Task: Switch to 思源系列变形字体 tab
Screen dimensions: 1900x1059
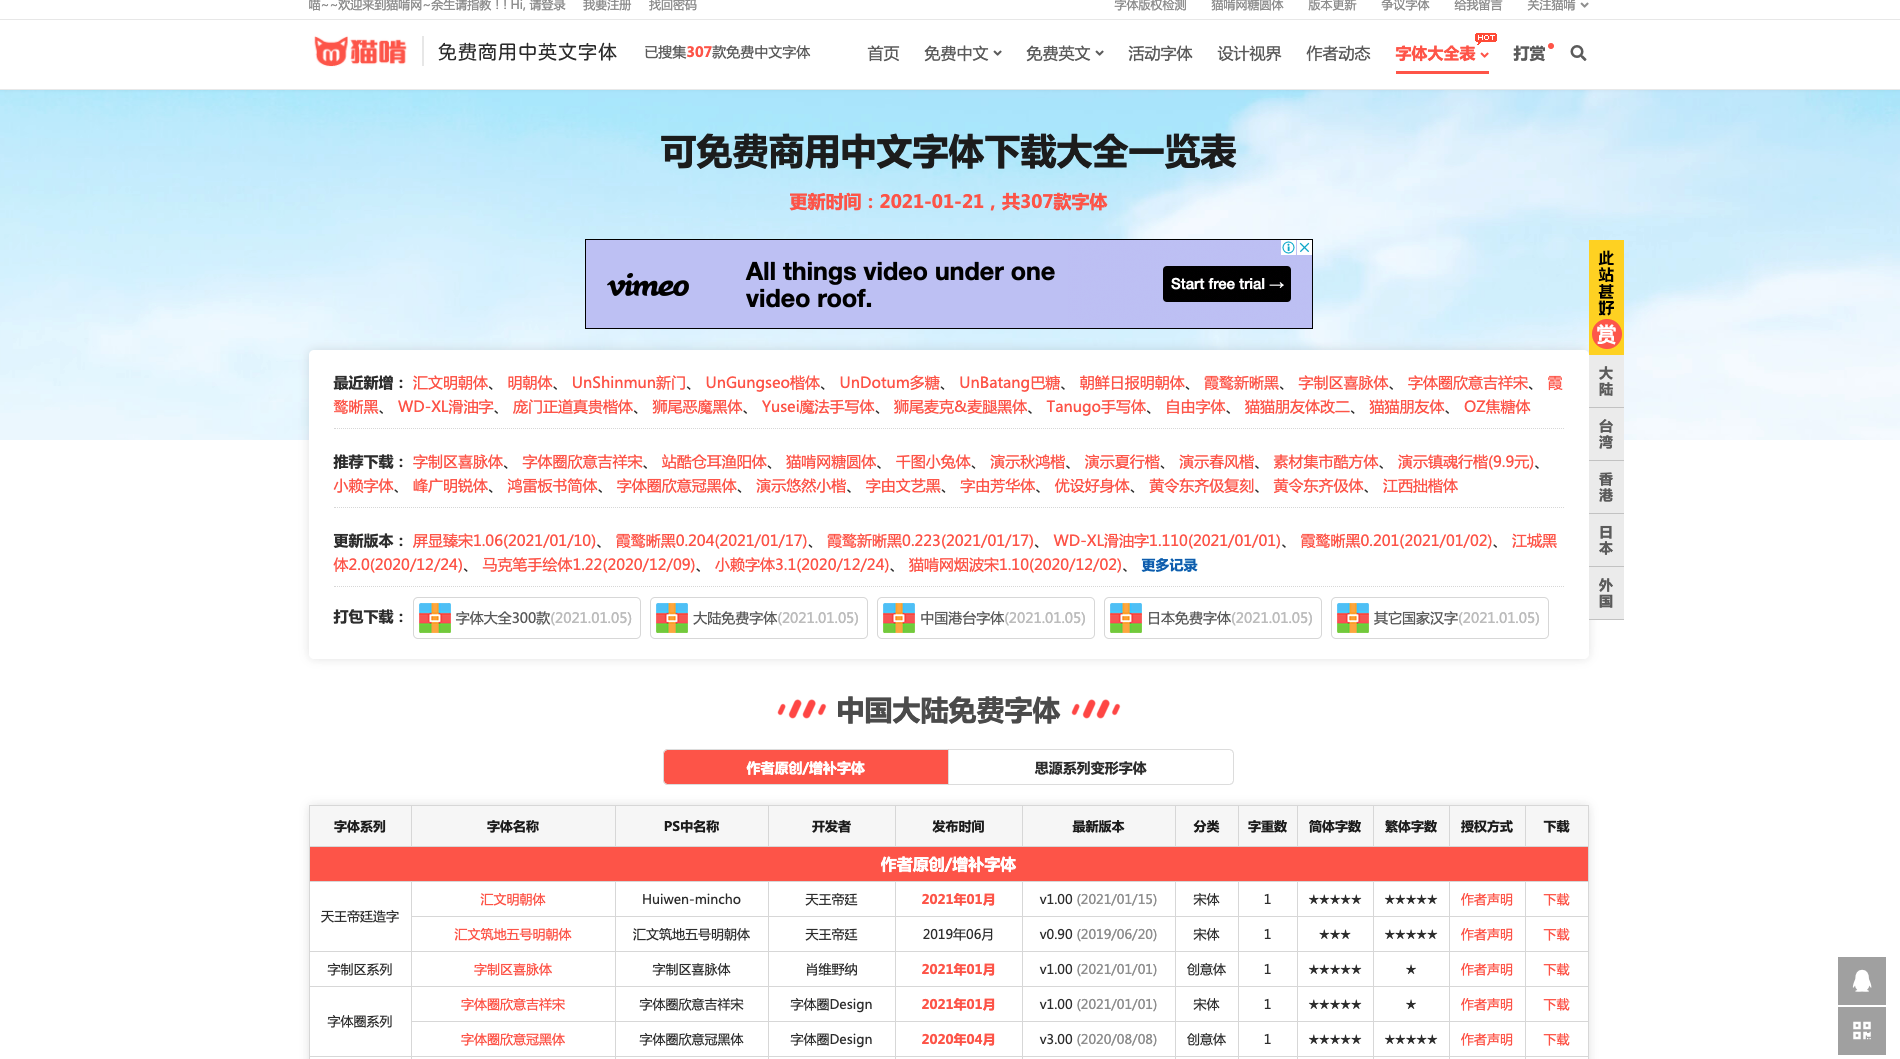Action: 1090,768
